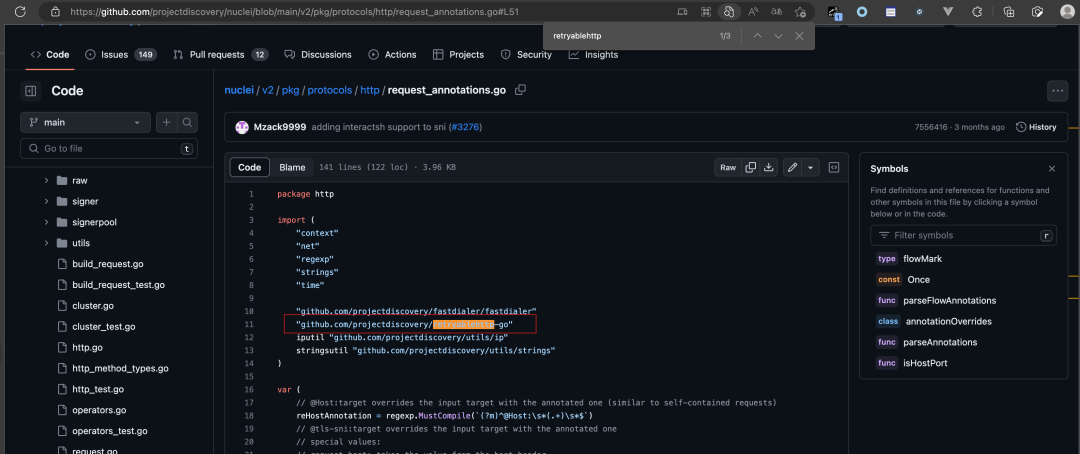
Task: Open http_method_types.go in file tree
Action: [120, 369]
